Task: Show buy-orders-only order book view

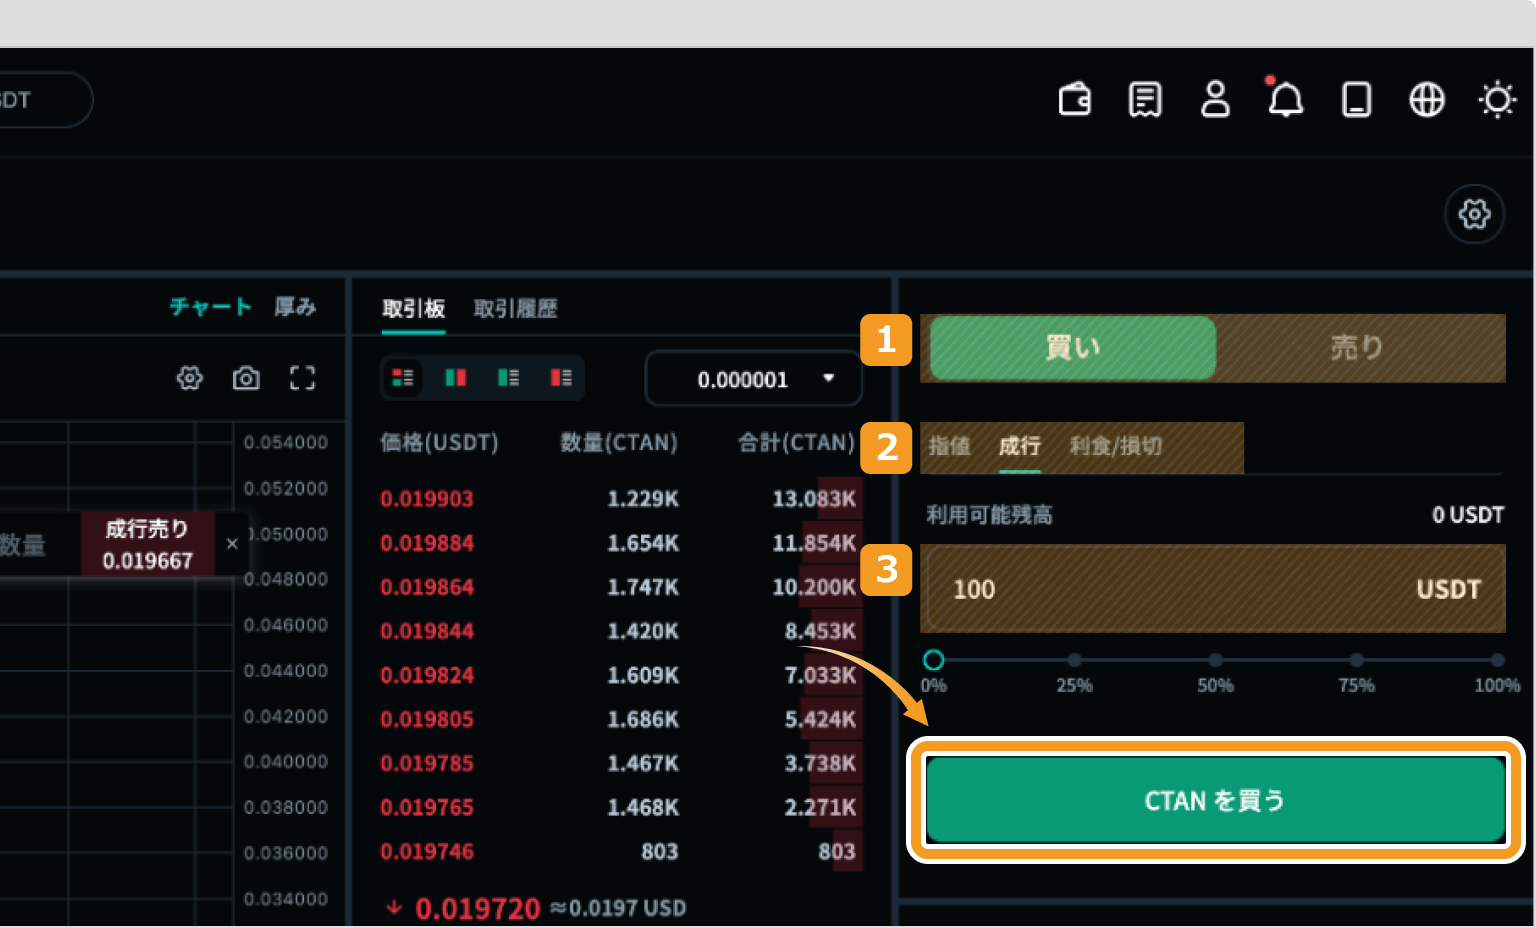Action: [x=509, y=378]
